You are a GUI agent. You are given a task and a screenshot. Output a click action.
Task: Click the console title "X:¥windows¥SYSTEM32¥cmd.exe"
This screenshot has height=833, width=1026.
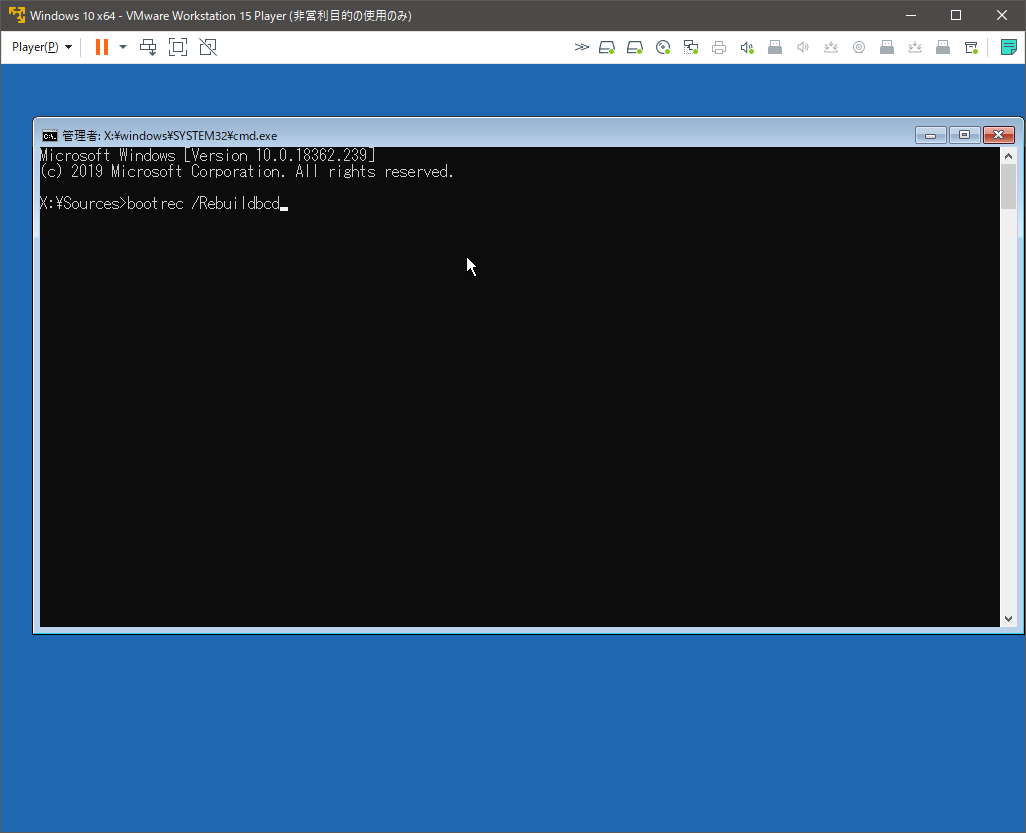(x=190, y=135)
